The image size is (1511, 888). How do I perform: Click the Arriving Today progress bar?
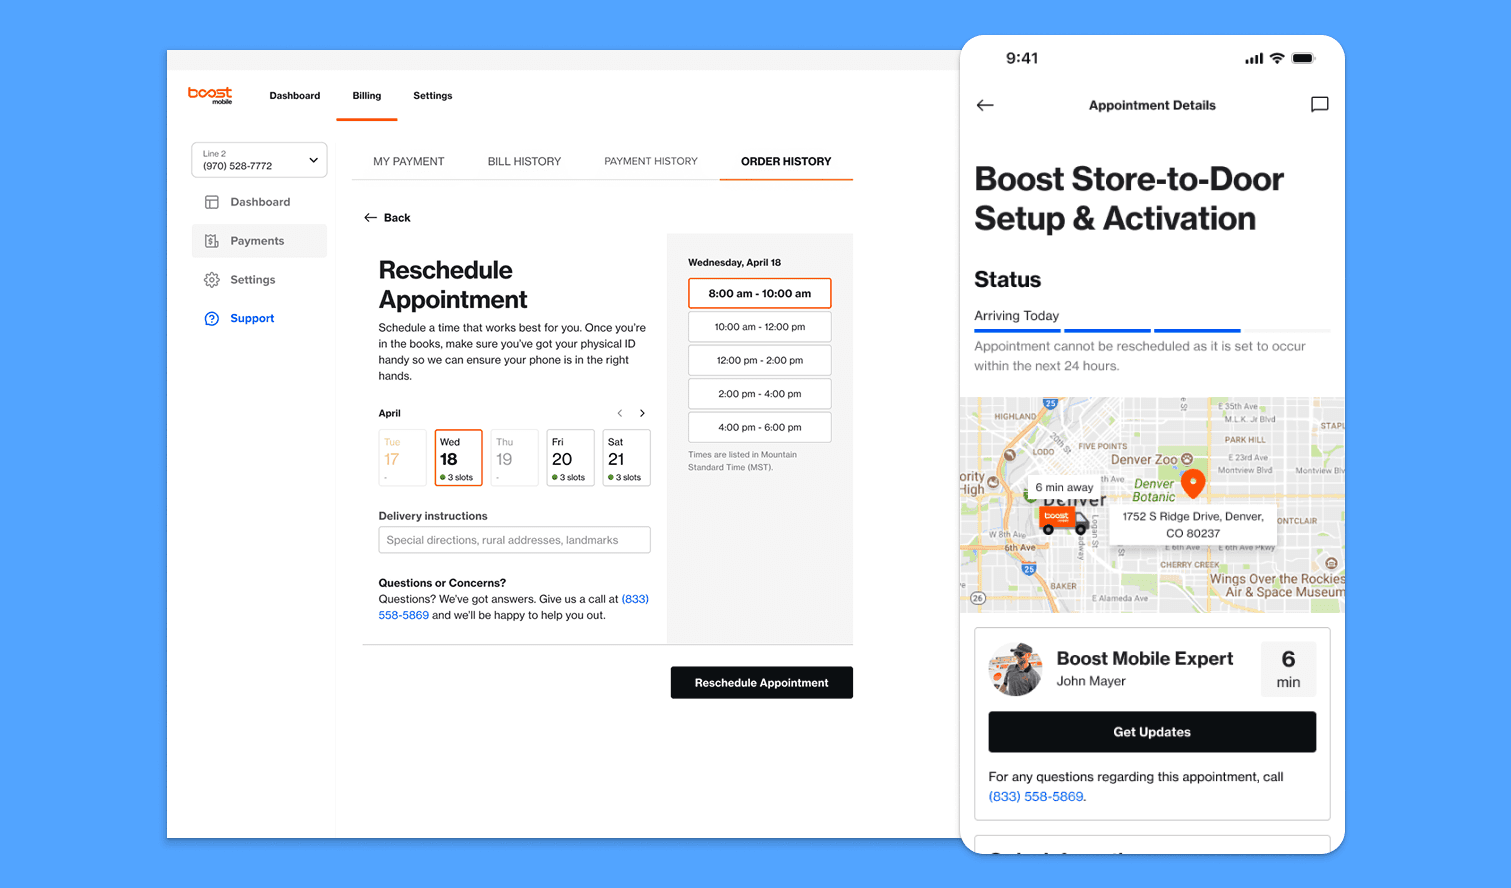coord(1152,330)
